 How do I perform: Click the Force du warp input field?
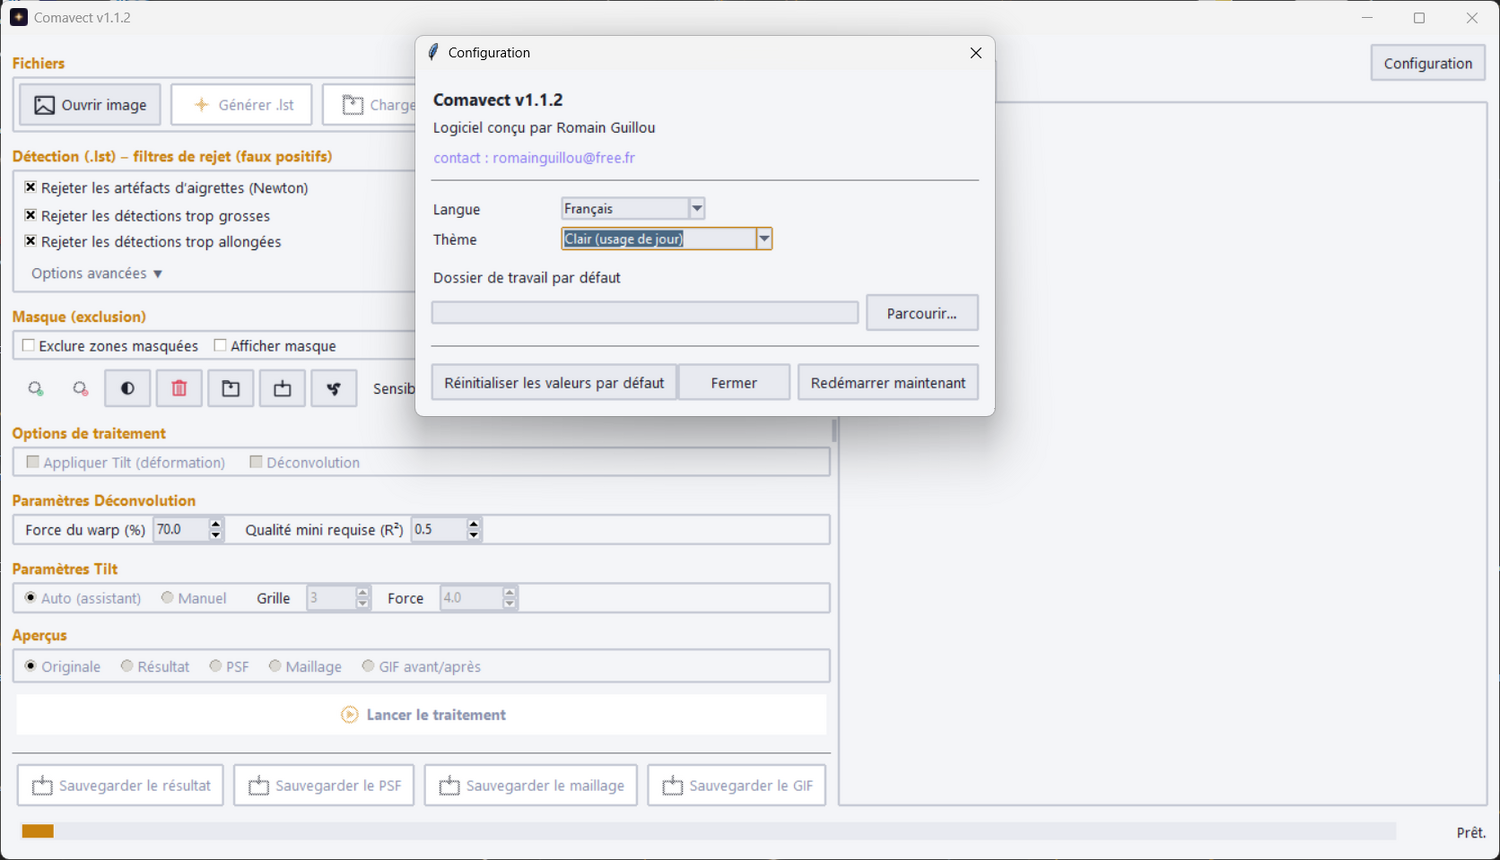[182, 529]
